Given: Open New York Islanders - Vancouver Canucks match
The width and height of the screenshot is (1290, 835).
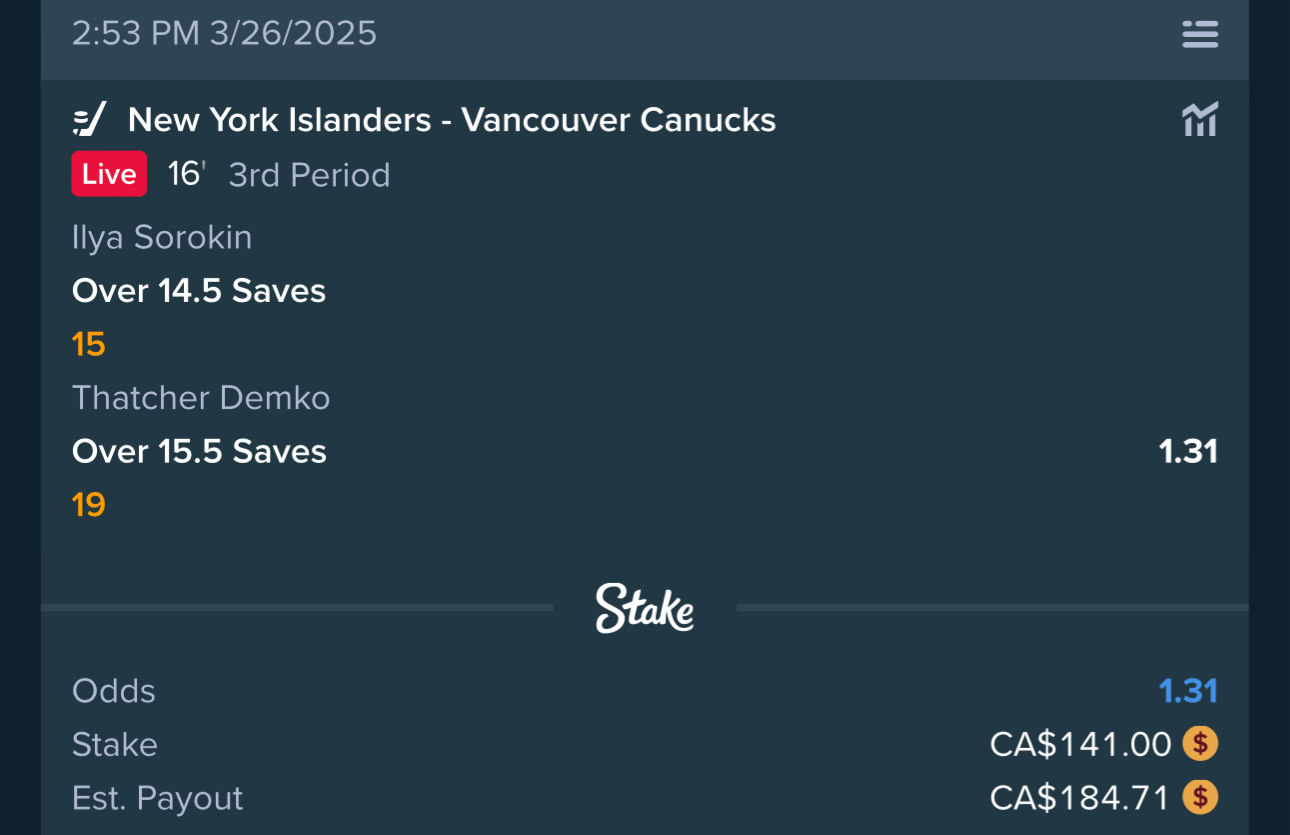Looking at the screenshot, I should [452, 120].
